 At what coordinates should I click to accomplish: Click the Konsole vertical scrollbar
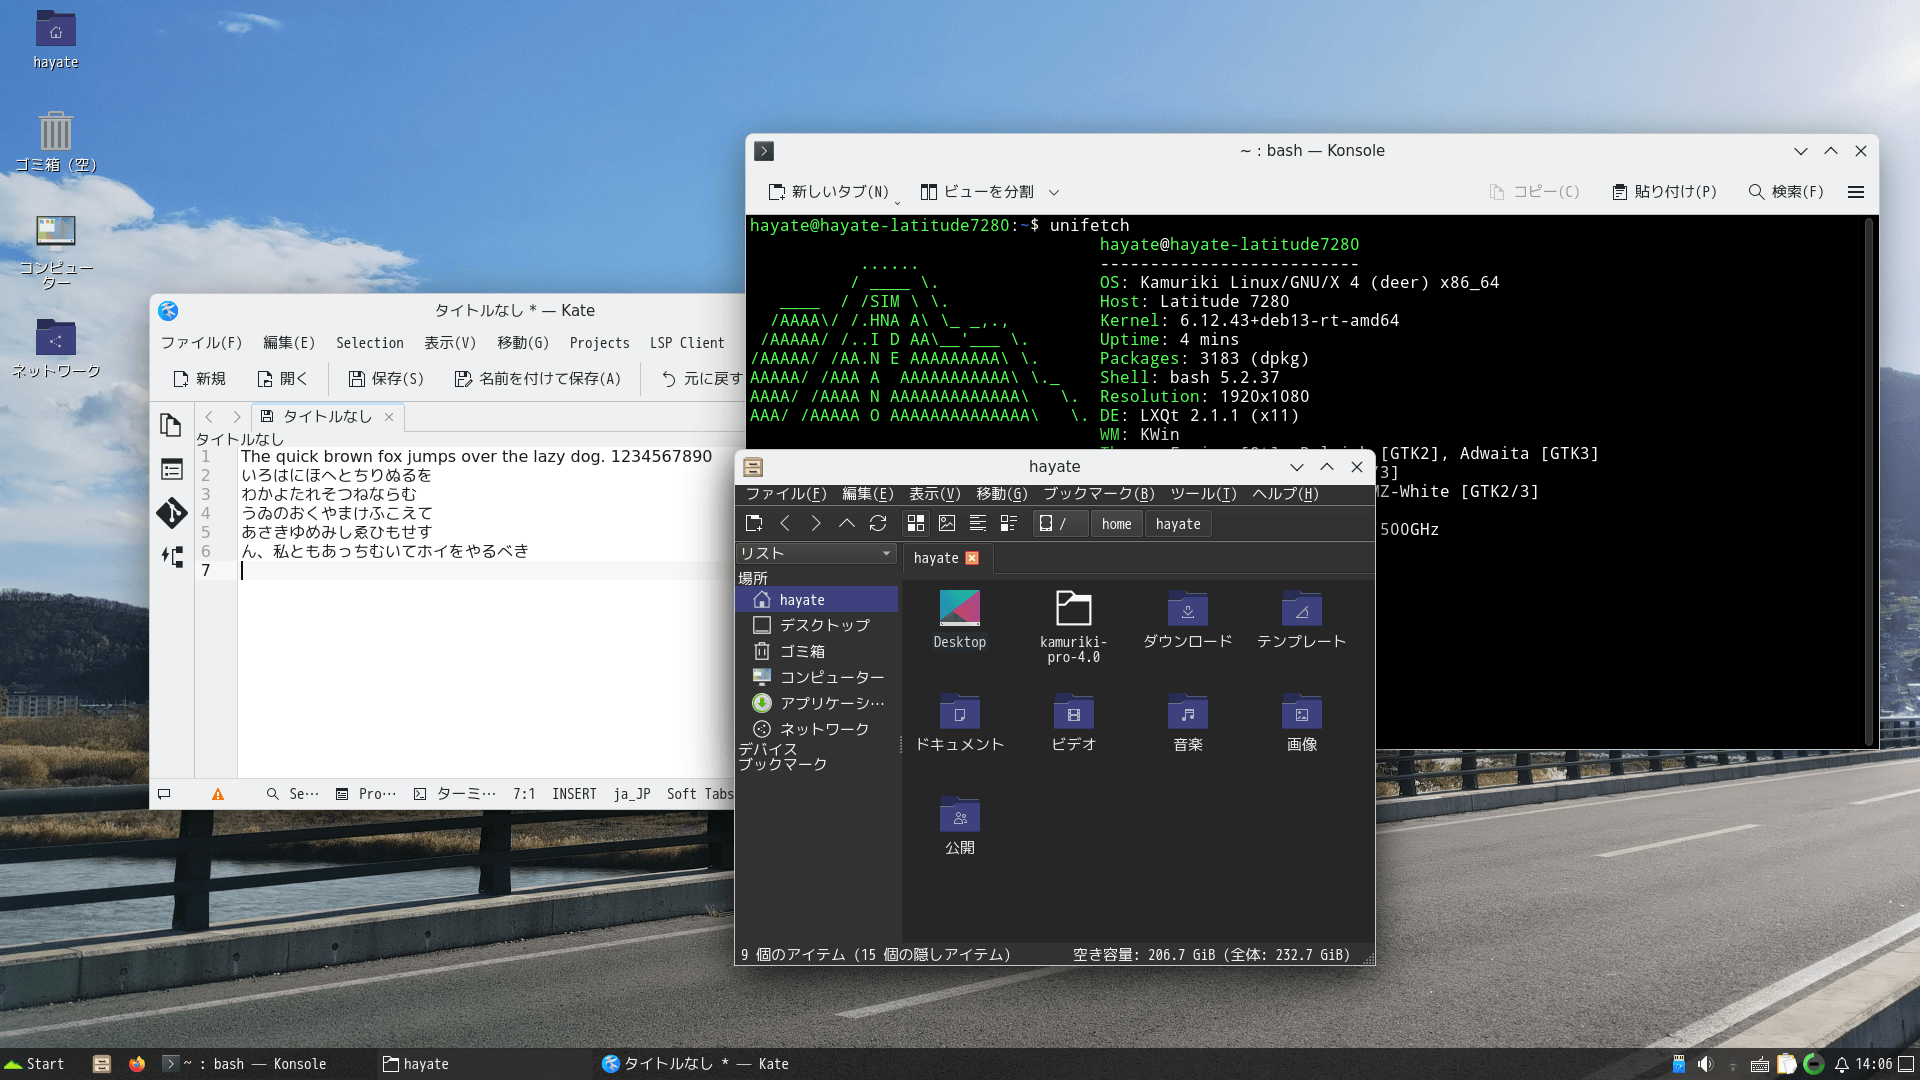[x=1868, y=480]
